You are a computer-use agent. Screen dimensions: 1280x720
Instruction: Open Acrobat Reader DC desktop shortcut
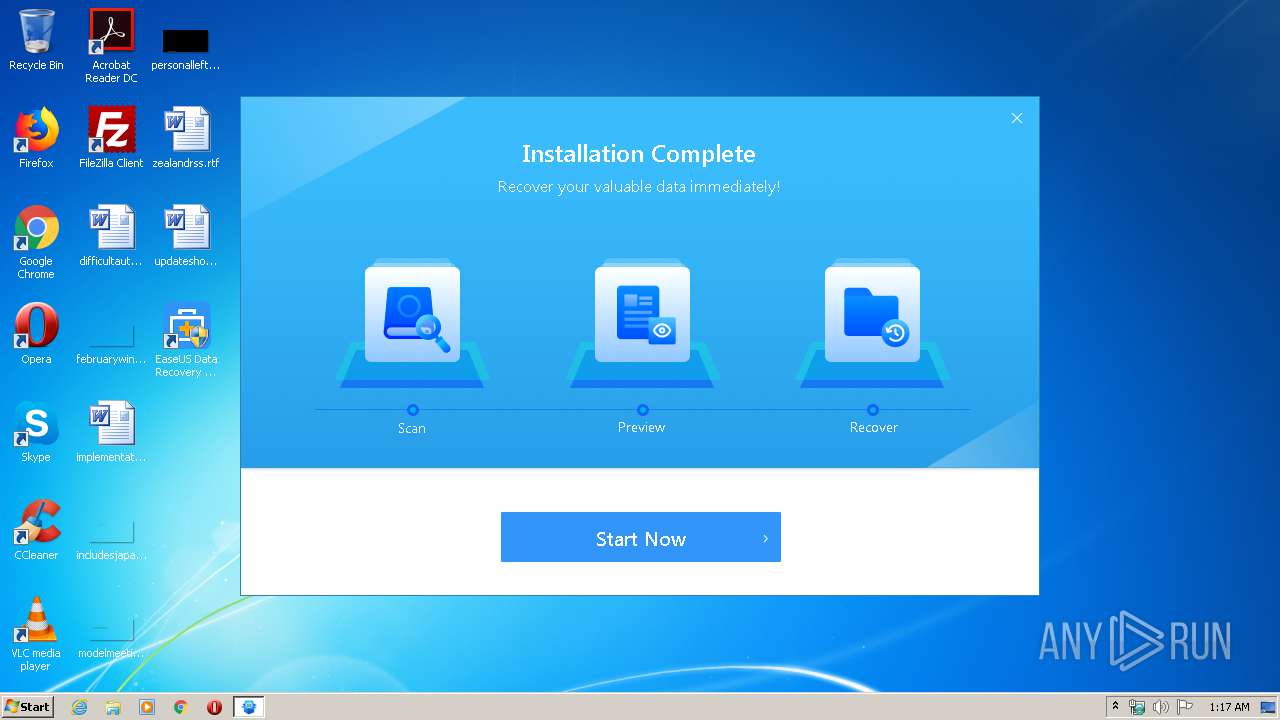click(x=111, y=46)
